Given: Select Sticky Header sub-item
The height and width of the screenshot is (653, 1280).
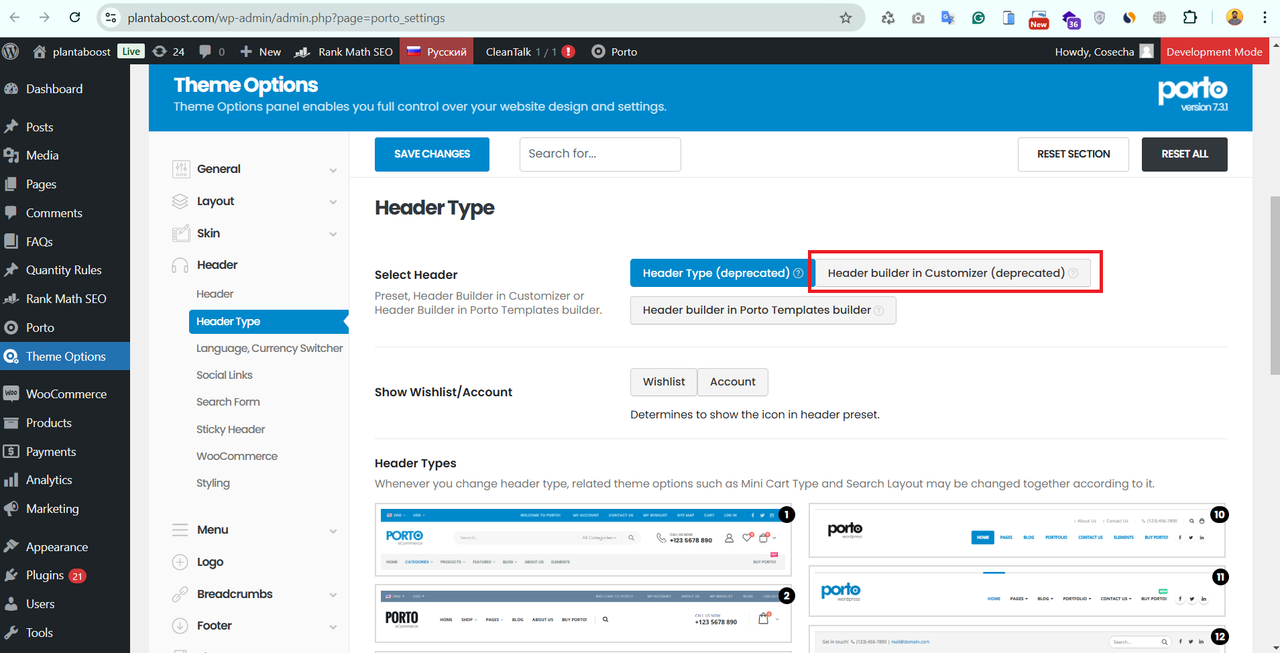Looking at the screenshot, I should pos(231,429).
